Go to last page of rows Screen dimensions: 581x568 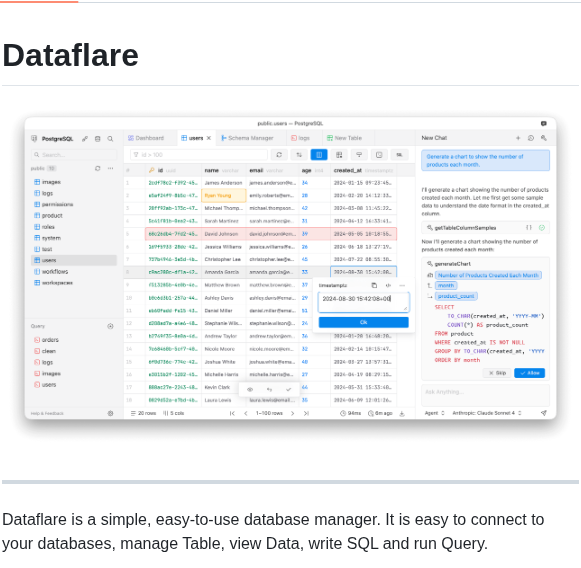click(306, 413)
